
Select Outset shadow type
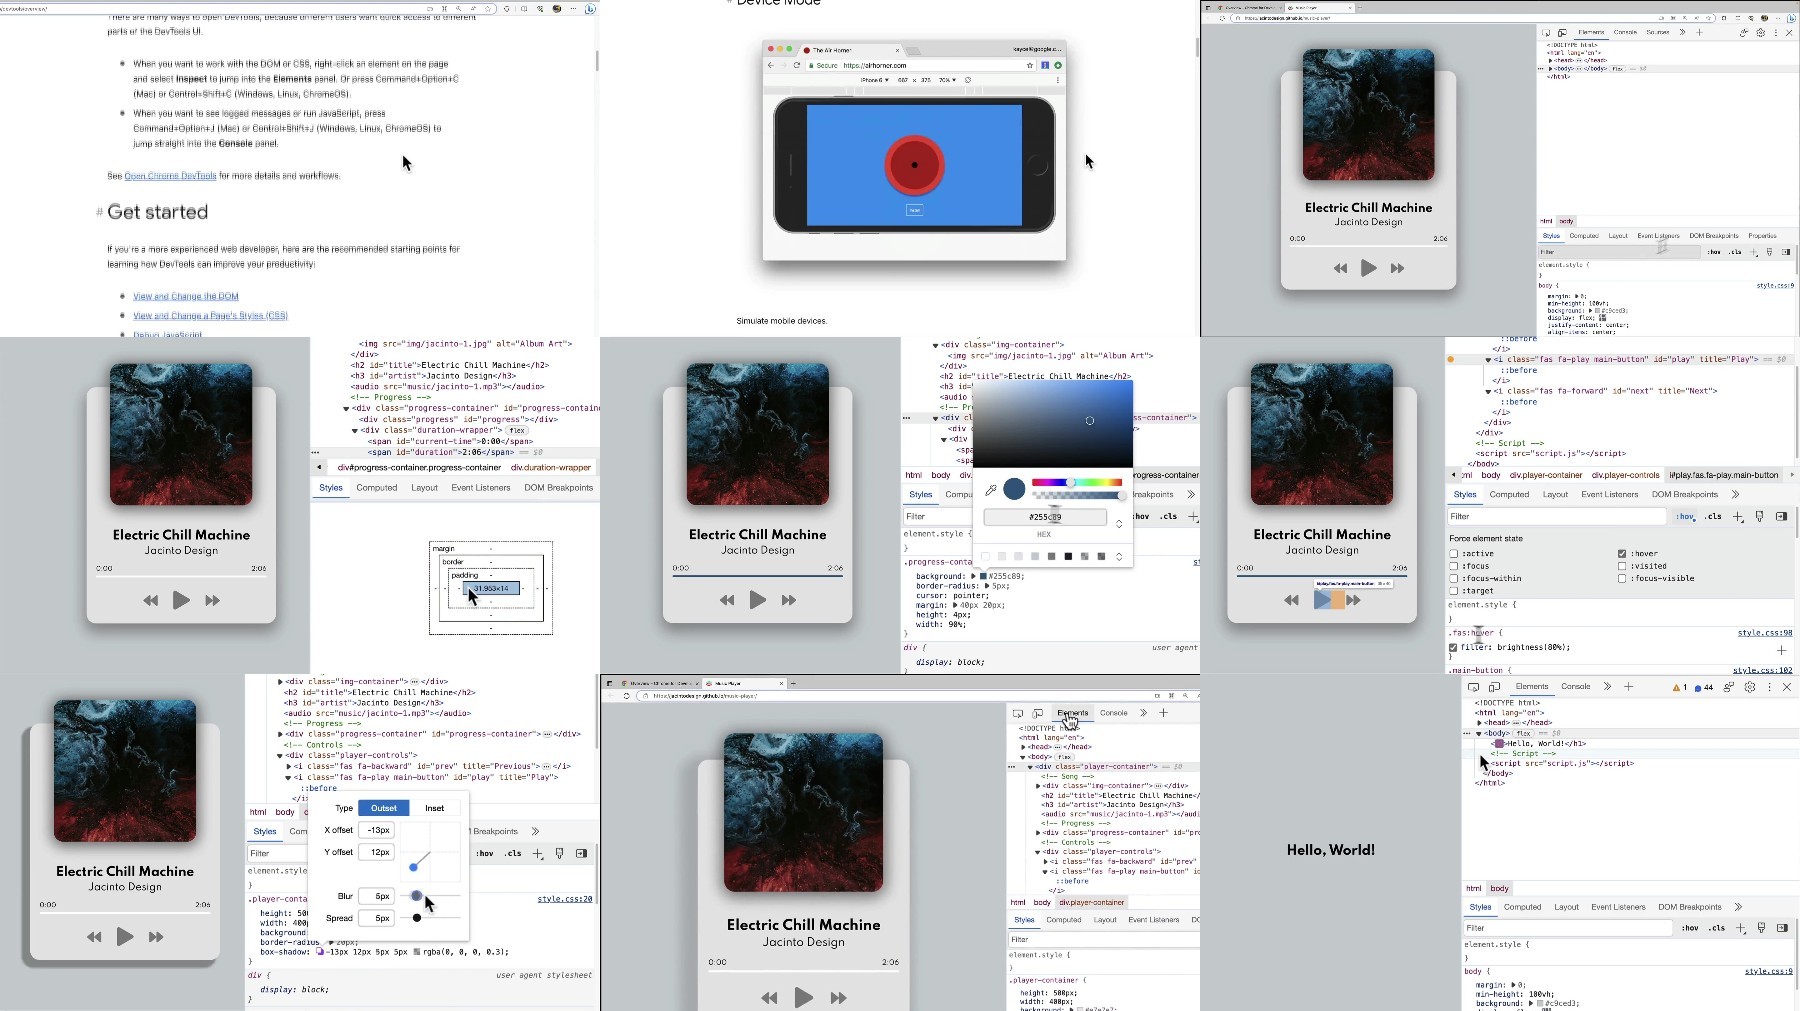tap(384, 808)
